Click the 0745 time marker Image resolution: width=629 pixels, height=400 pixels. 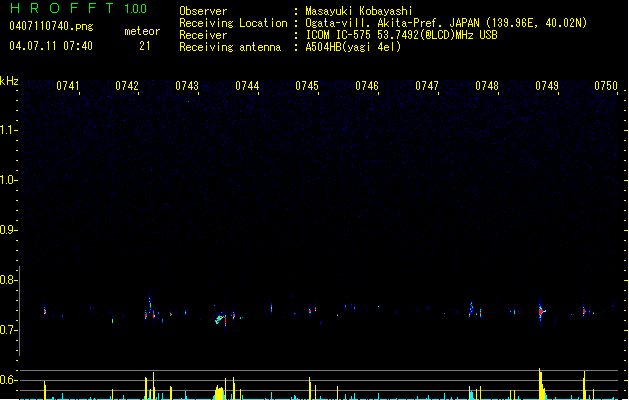307,86
